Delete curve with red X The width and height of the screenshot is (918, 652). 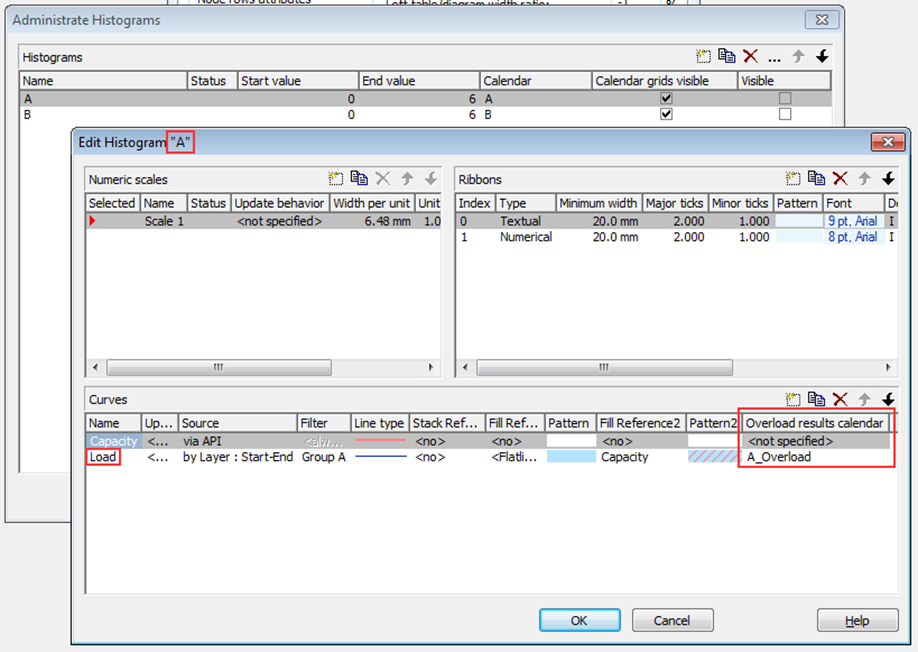840,399
